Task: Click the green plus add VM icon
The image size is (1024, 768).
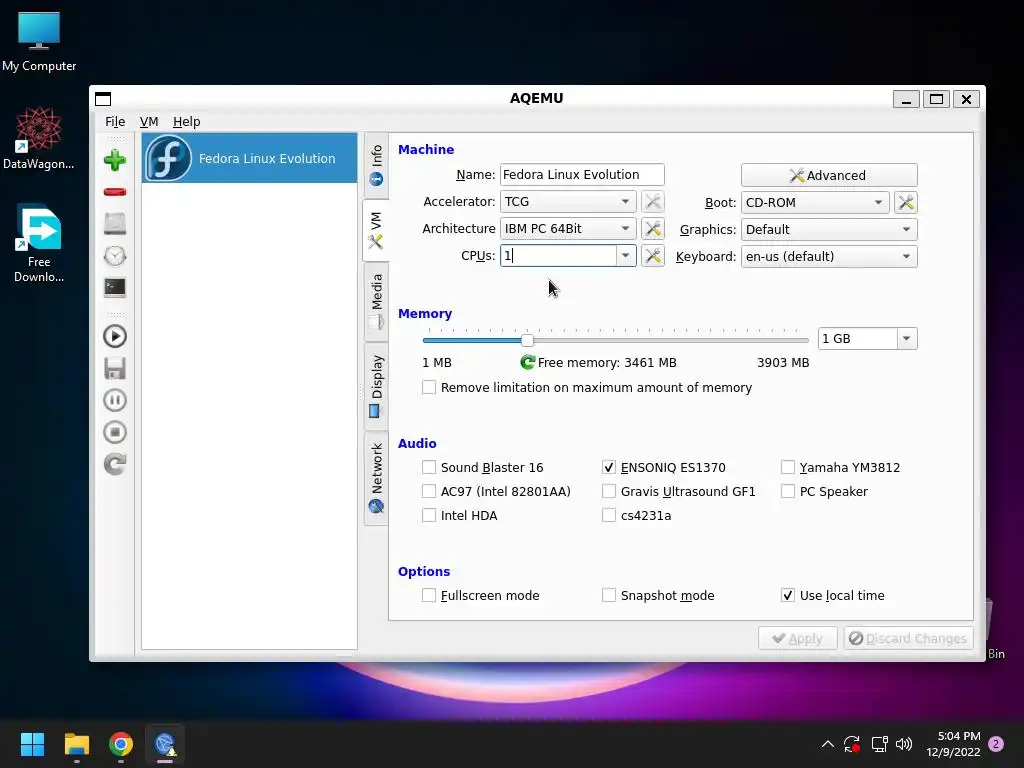Action: [115, 160]
